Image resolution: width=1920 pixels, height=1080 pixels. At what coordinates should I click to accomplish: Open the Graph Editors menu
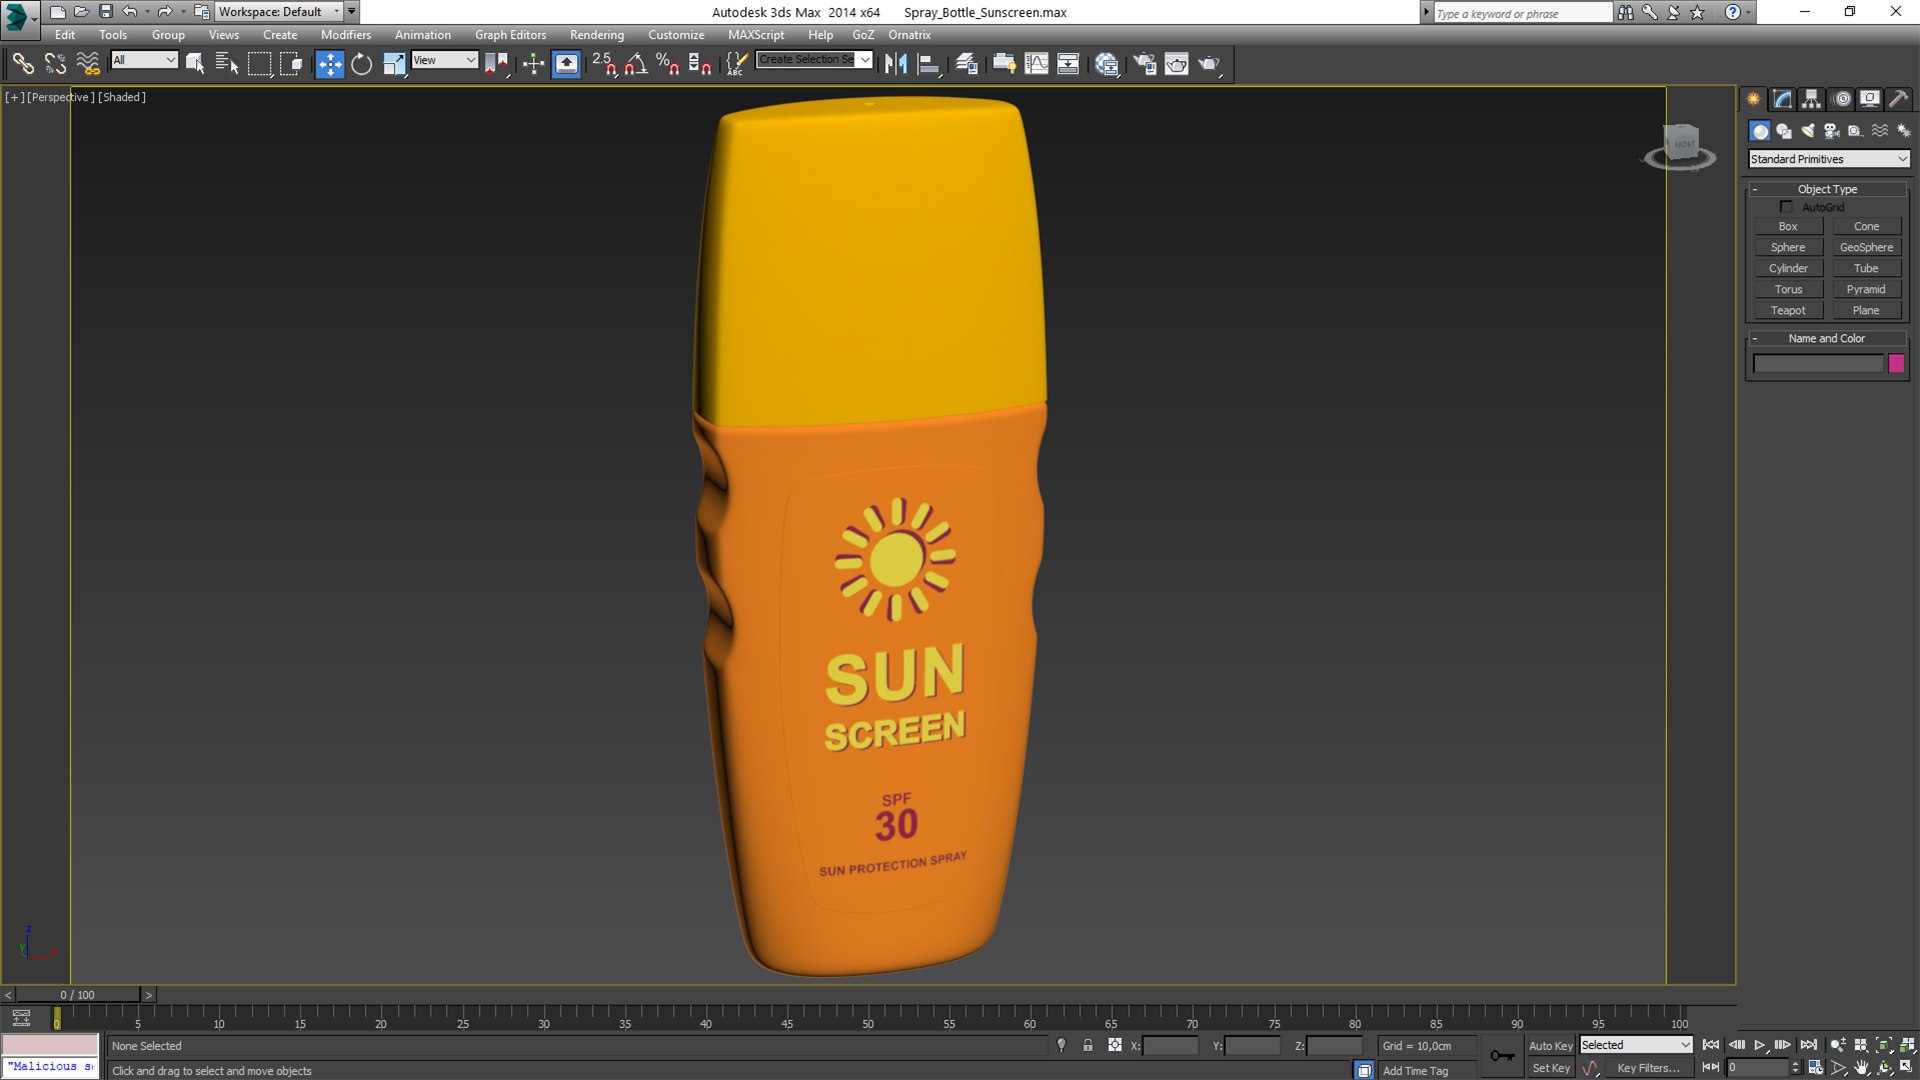pos(510,35)
